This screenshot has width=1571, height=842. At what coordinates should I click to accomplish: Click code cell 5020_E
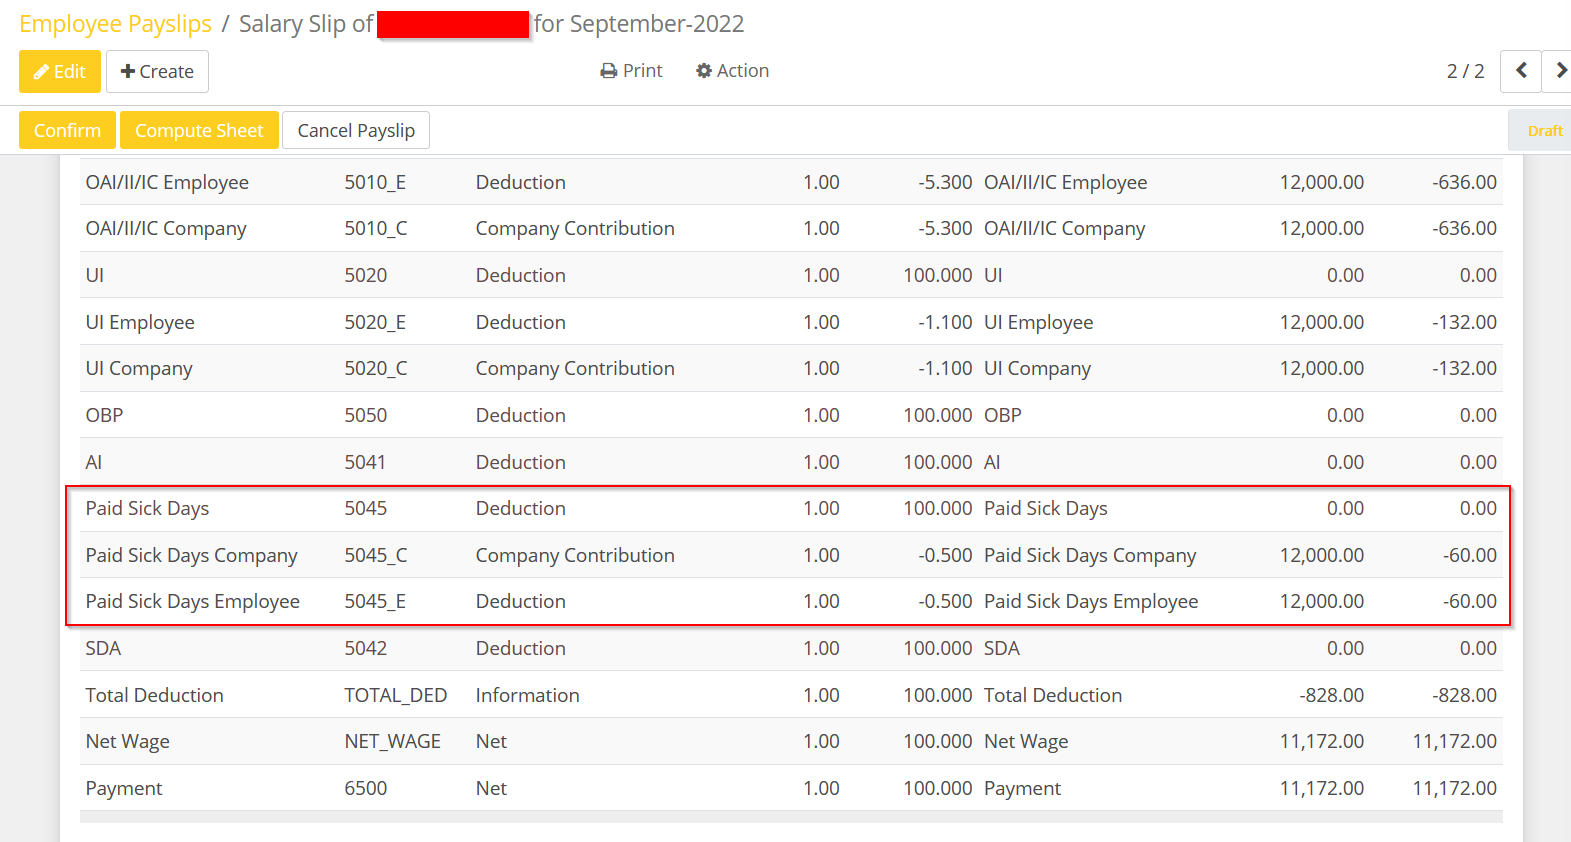coord(375,322)
